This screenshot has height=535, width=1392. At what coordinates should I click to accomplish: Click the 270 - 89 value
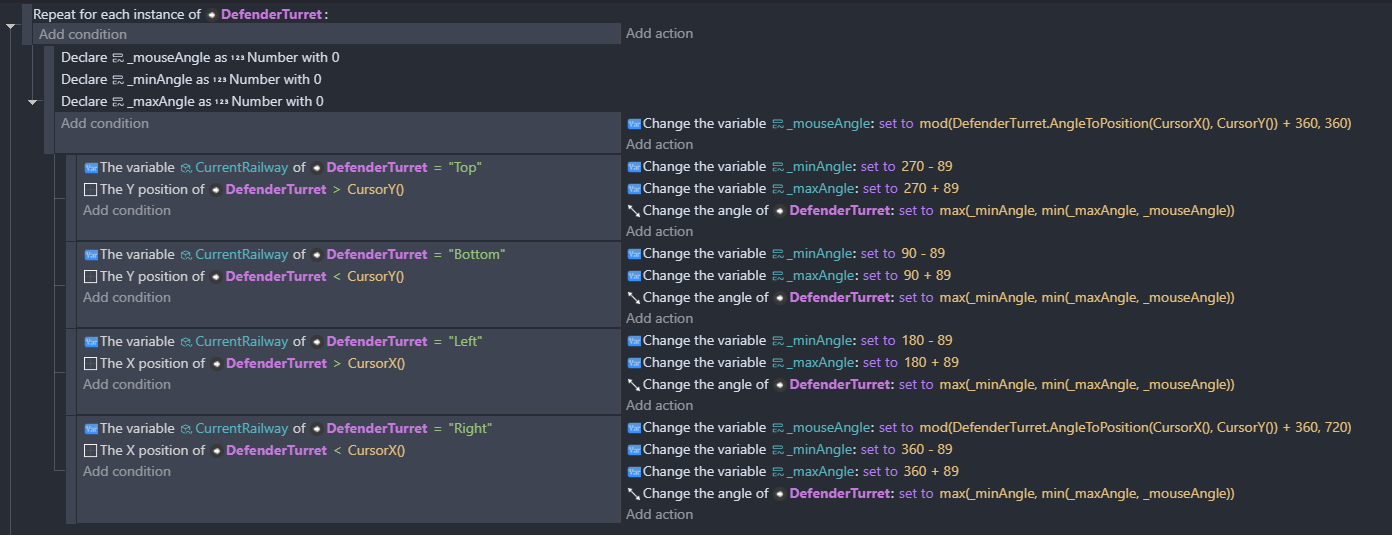(x=929, y=167)
